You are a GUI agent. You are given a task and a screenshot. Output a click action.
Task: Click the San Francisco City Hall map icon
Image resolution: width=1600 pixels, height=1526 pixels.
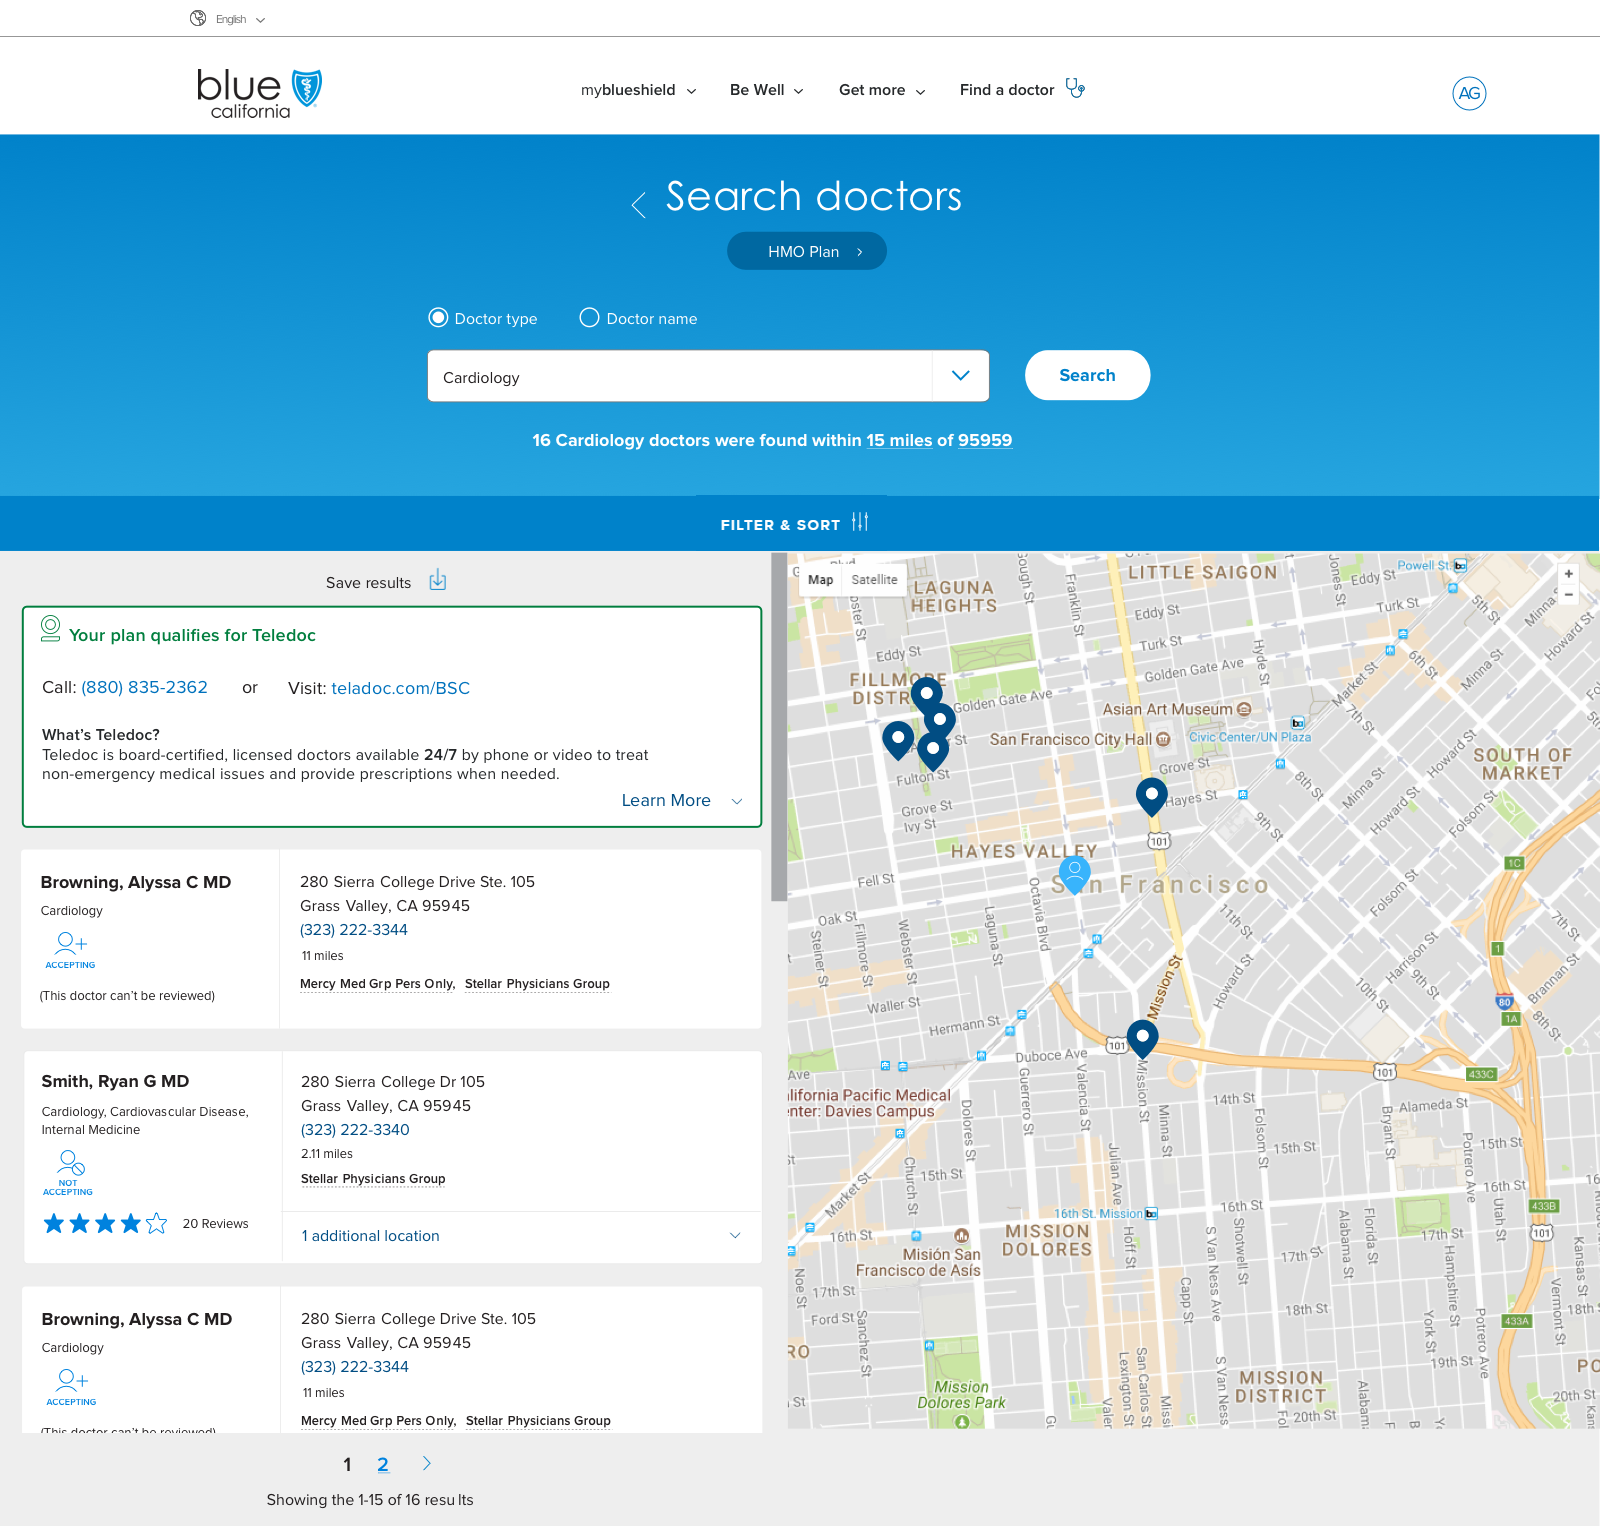coord(1163,739)
